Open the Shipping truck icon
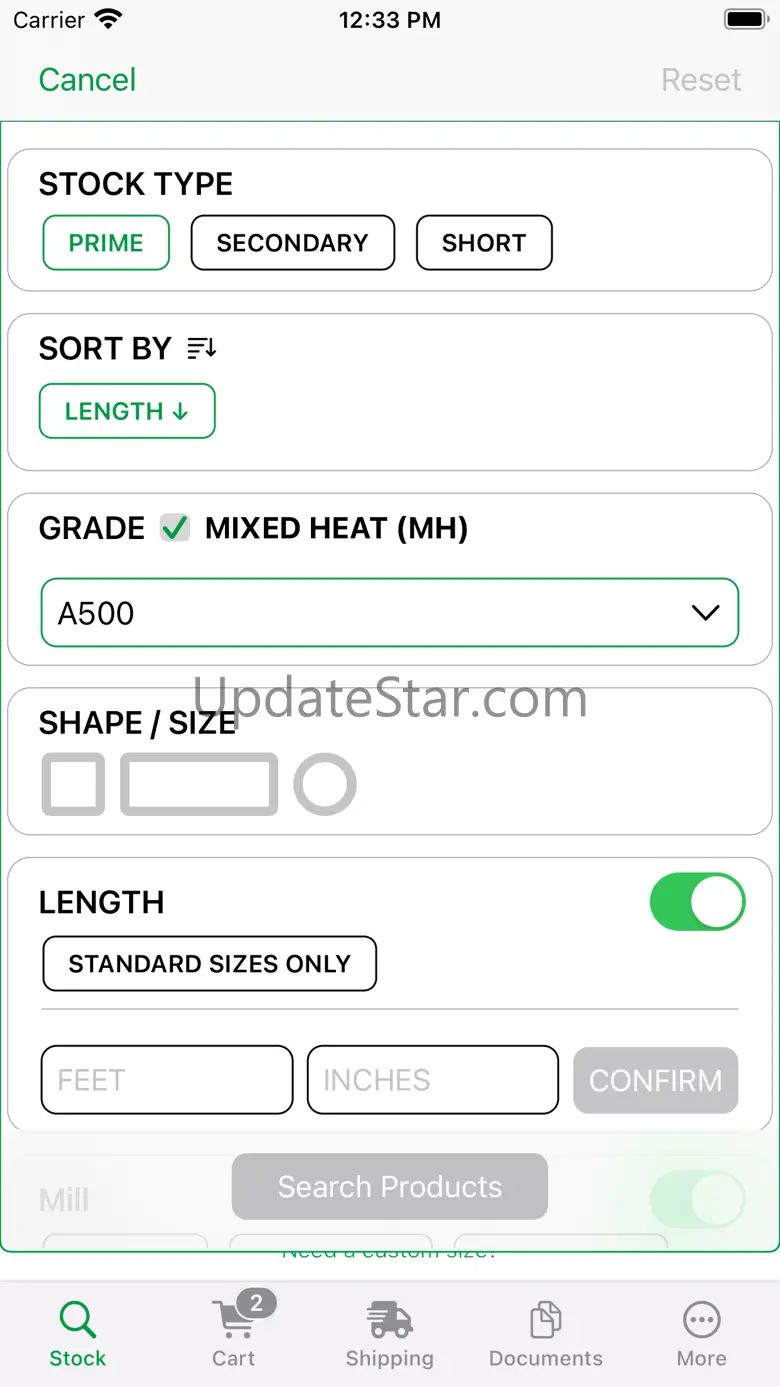This screenshot has height=1387, width=780. tap(390, 1320)
